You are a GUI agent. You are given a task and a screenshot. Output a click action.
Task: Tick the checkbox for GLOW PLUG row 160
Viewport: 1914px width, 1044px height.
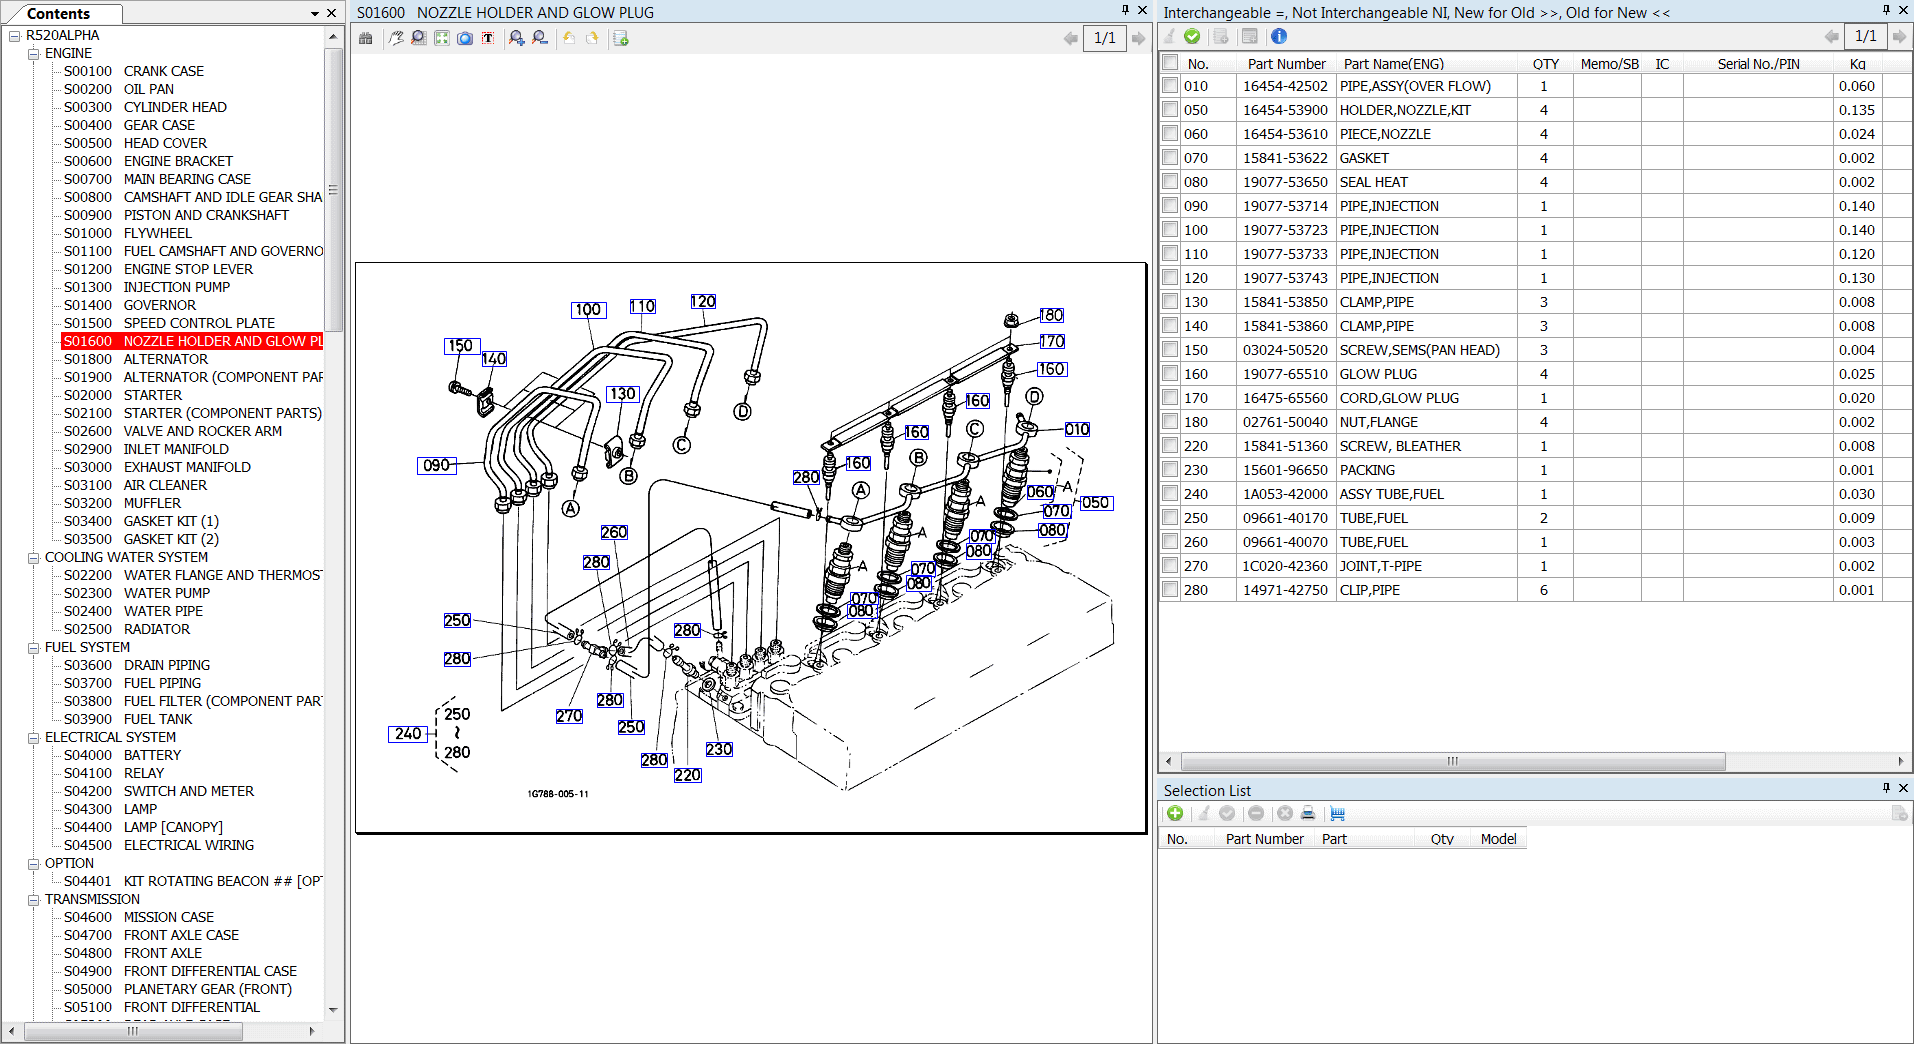(x=1170, y=374)
